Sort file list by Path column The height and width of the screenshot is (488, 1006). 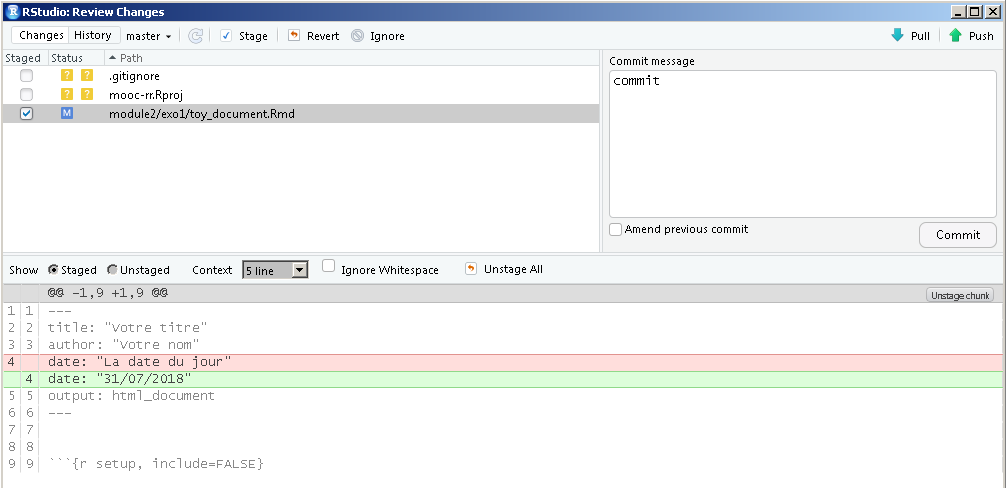pyautogui.click(x=130, y=58)
